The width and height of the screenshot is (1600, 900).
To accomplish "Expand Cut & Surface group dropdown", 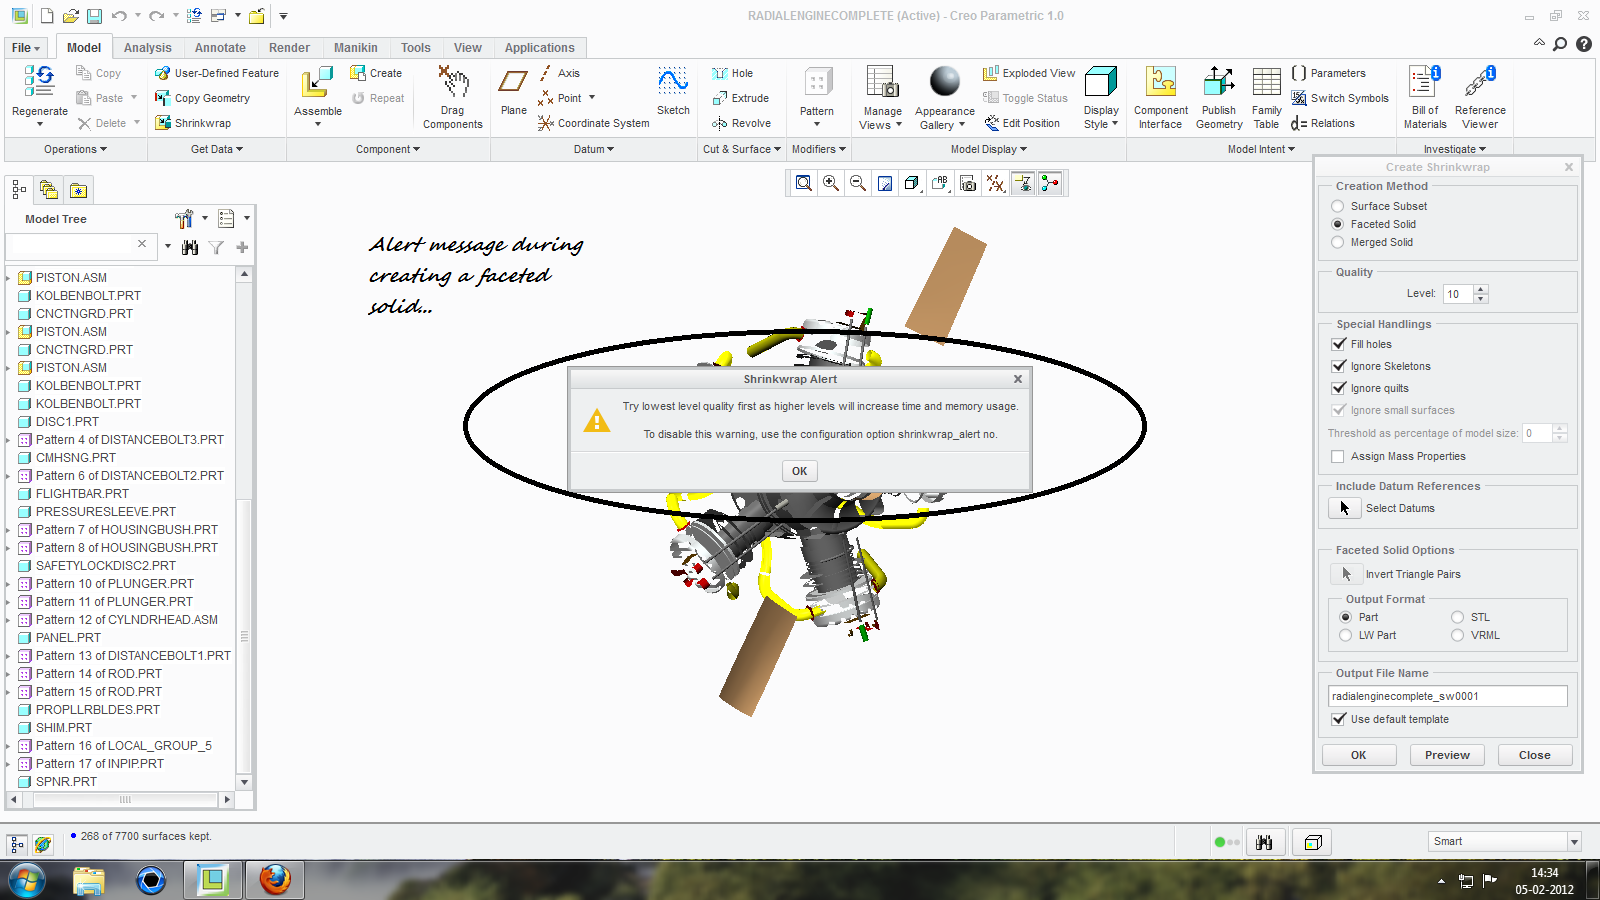I will point(742,149).
